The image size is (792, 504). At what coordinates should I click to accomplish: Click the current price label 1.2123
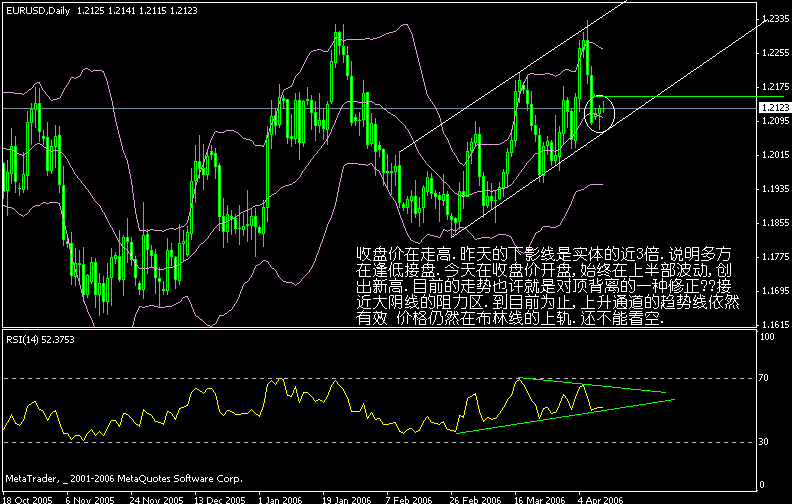[x=774, y=108]
